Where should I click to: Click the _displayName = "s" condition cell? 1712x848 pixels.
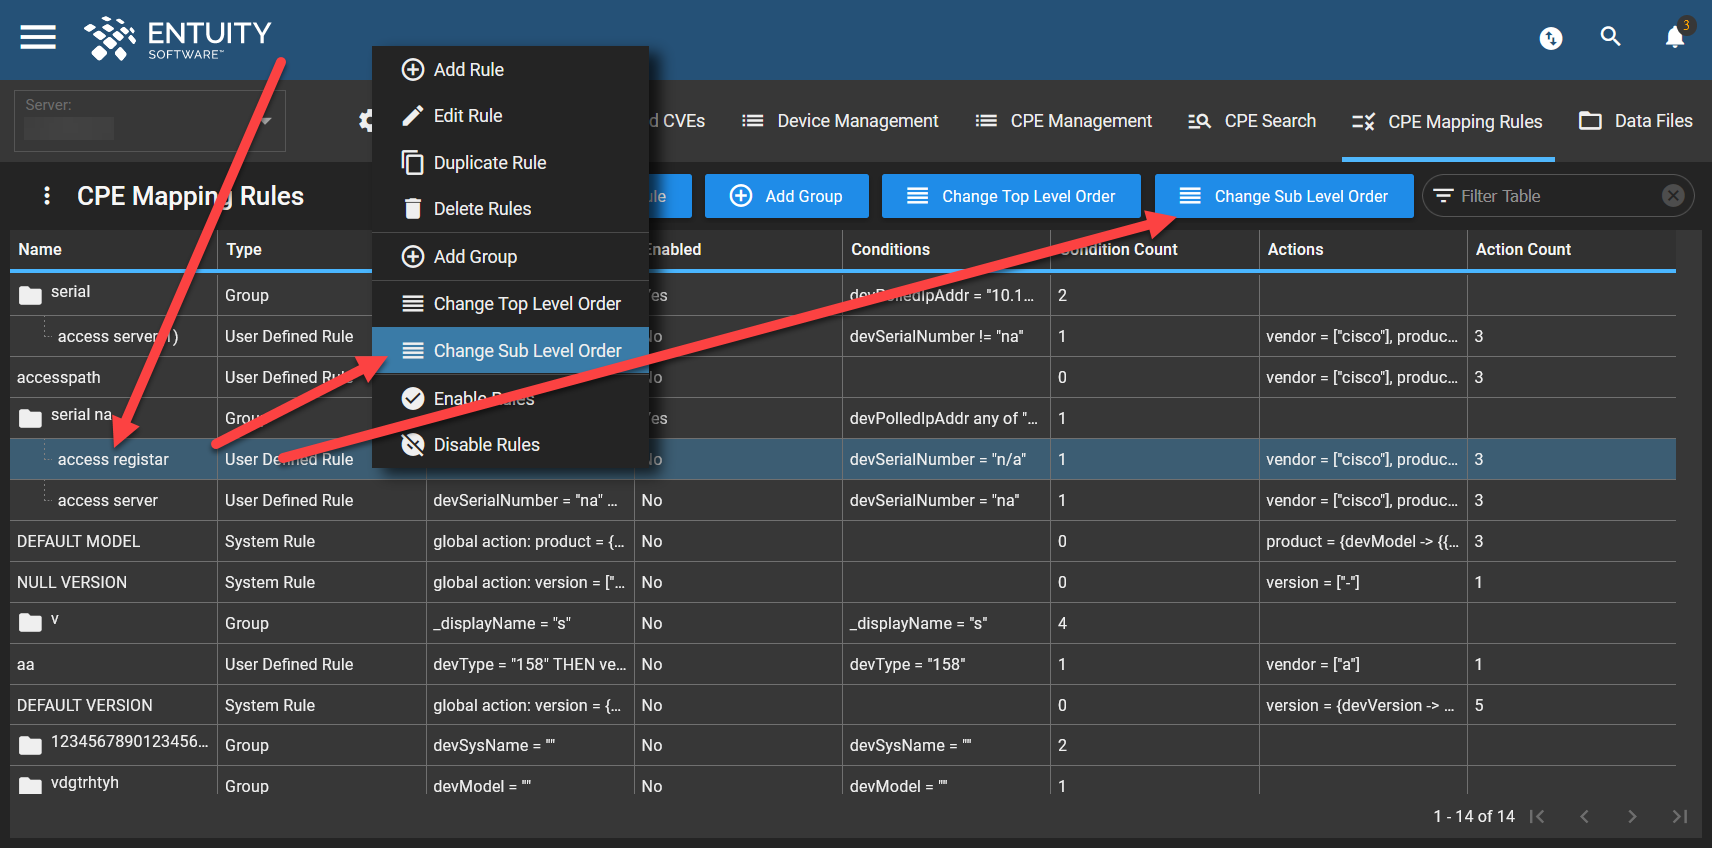(x=946, y=623)
